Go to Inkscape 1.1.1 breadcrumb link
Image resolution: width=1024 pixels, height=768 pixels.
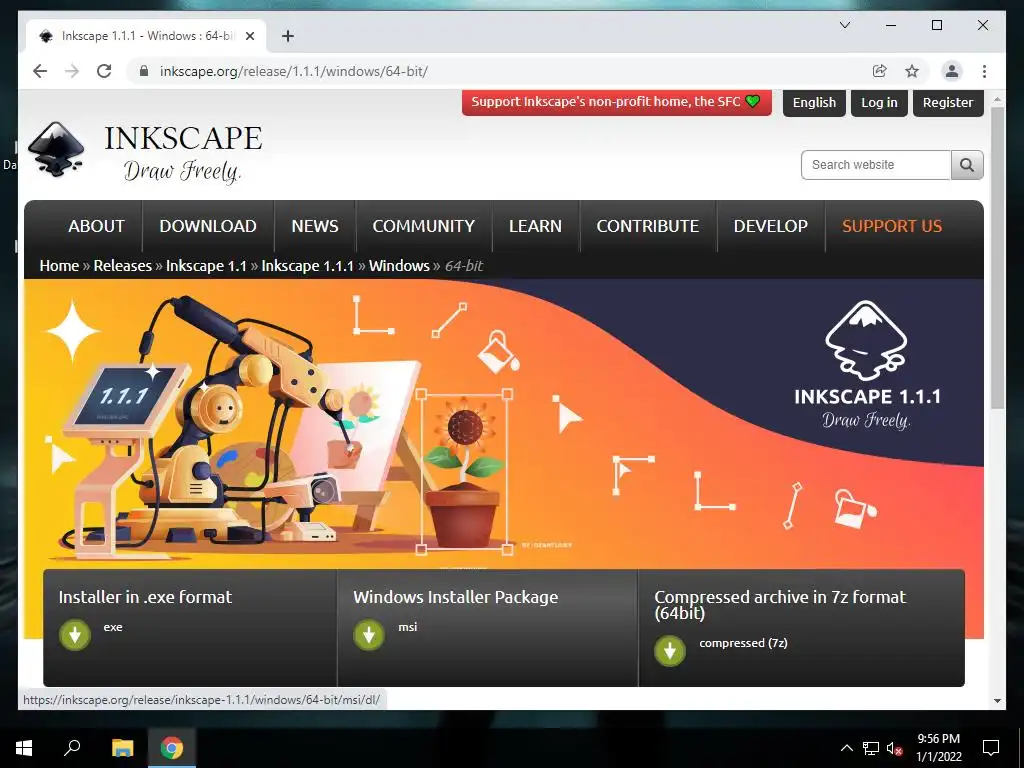tap(307, 266)
